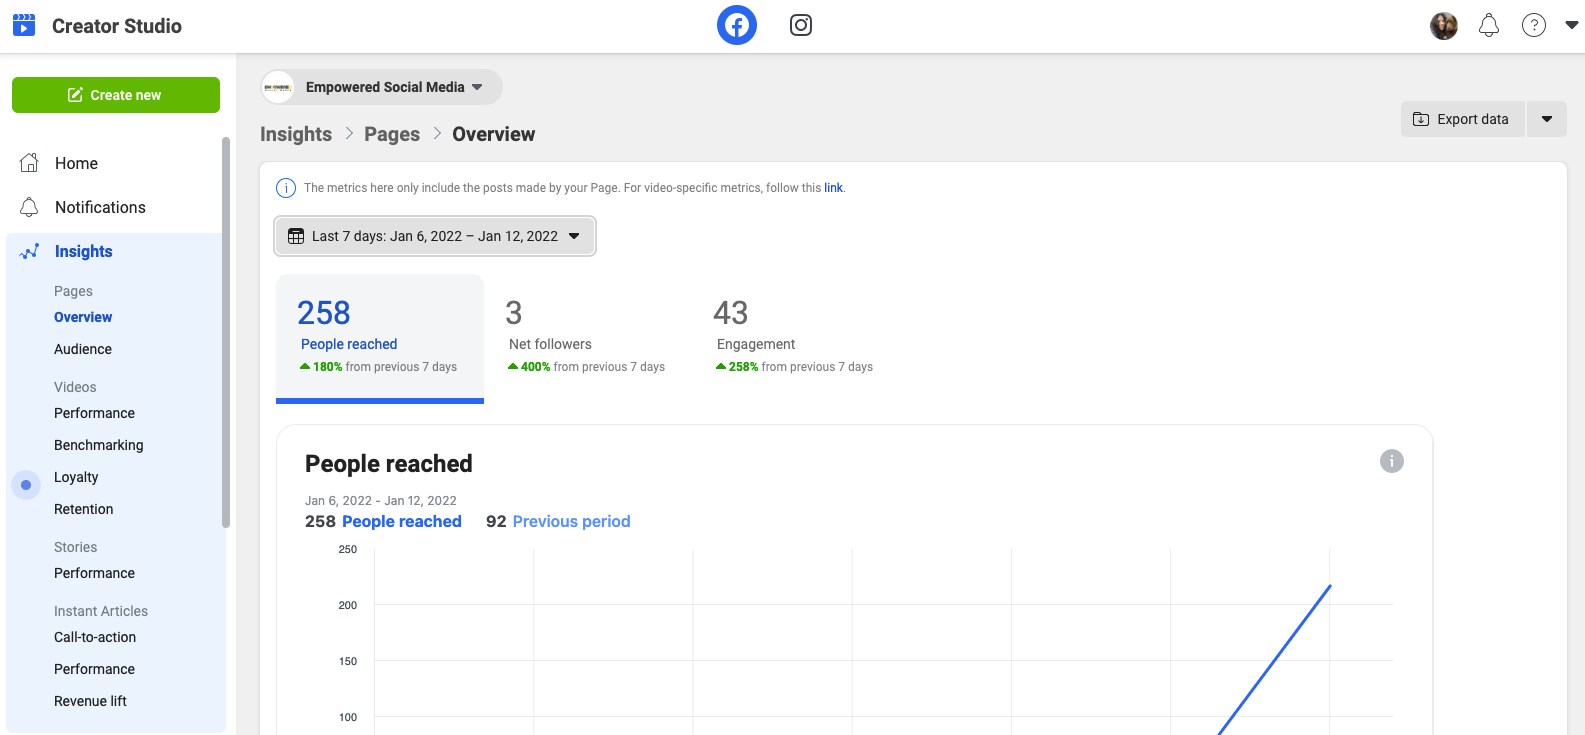1585x735 pixels.
Task: Open Instant Articles Performance in sidebar
Action: (x=94, y=669)
